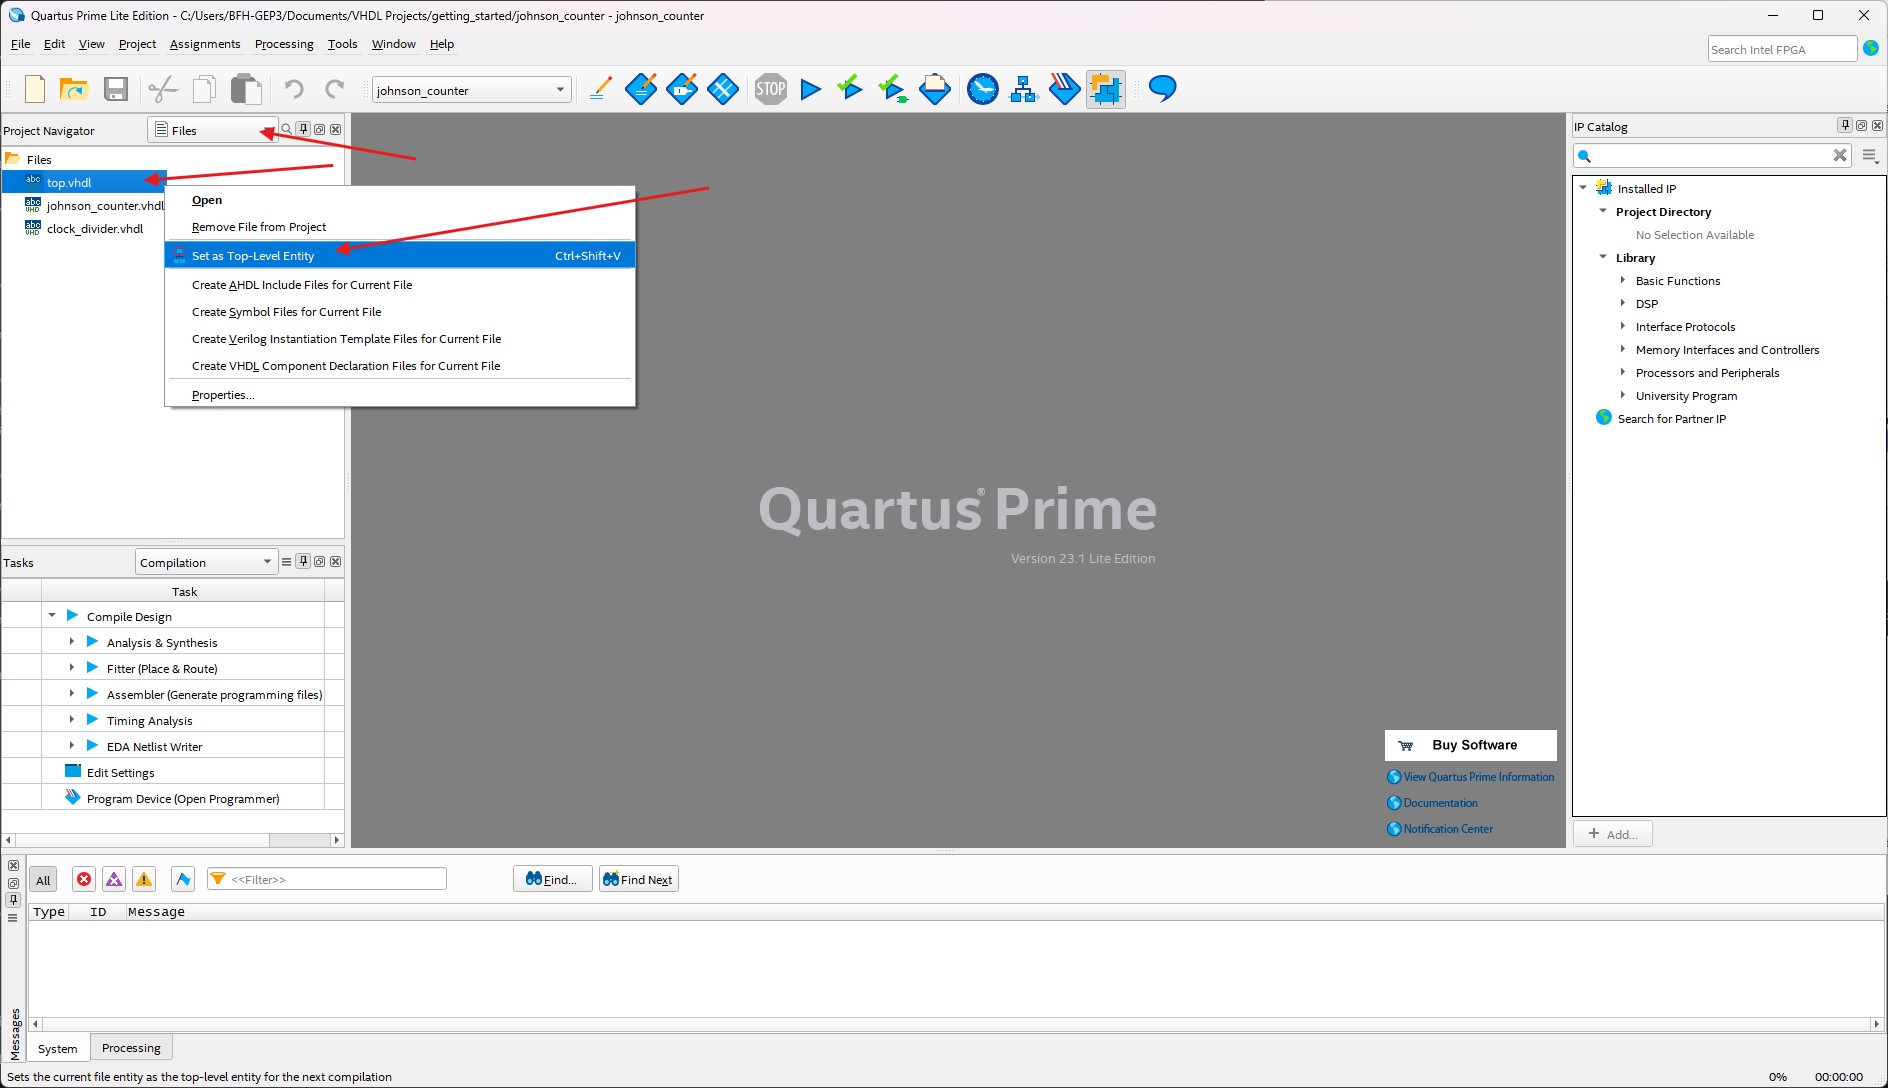The image size is (1888, 1088).
Task: Click the Copy toolbar icon
Action: [x=204, y=90]
